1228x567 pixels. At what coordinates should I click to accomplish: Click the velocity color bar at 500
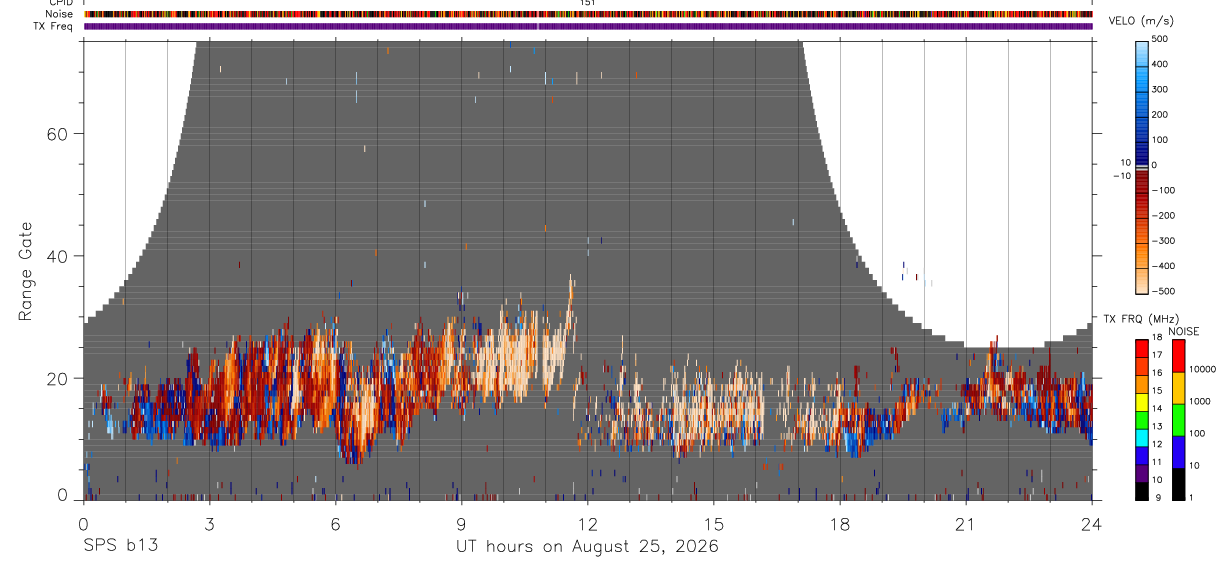(1142, 42)
